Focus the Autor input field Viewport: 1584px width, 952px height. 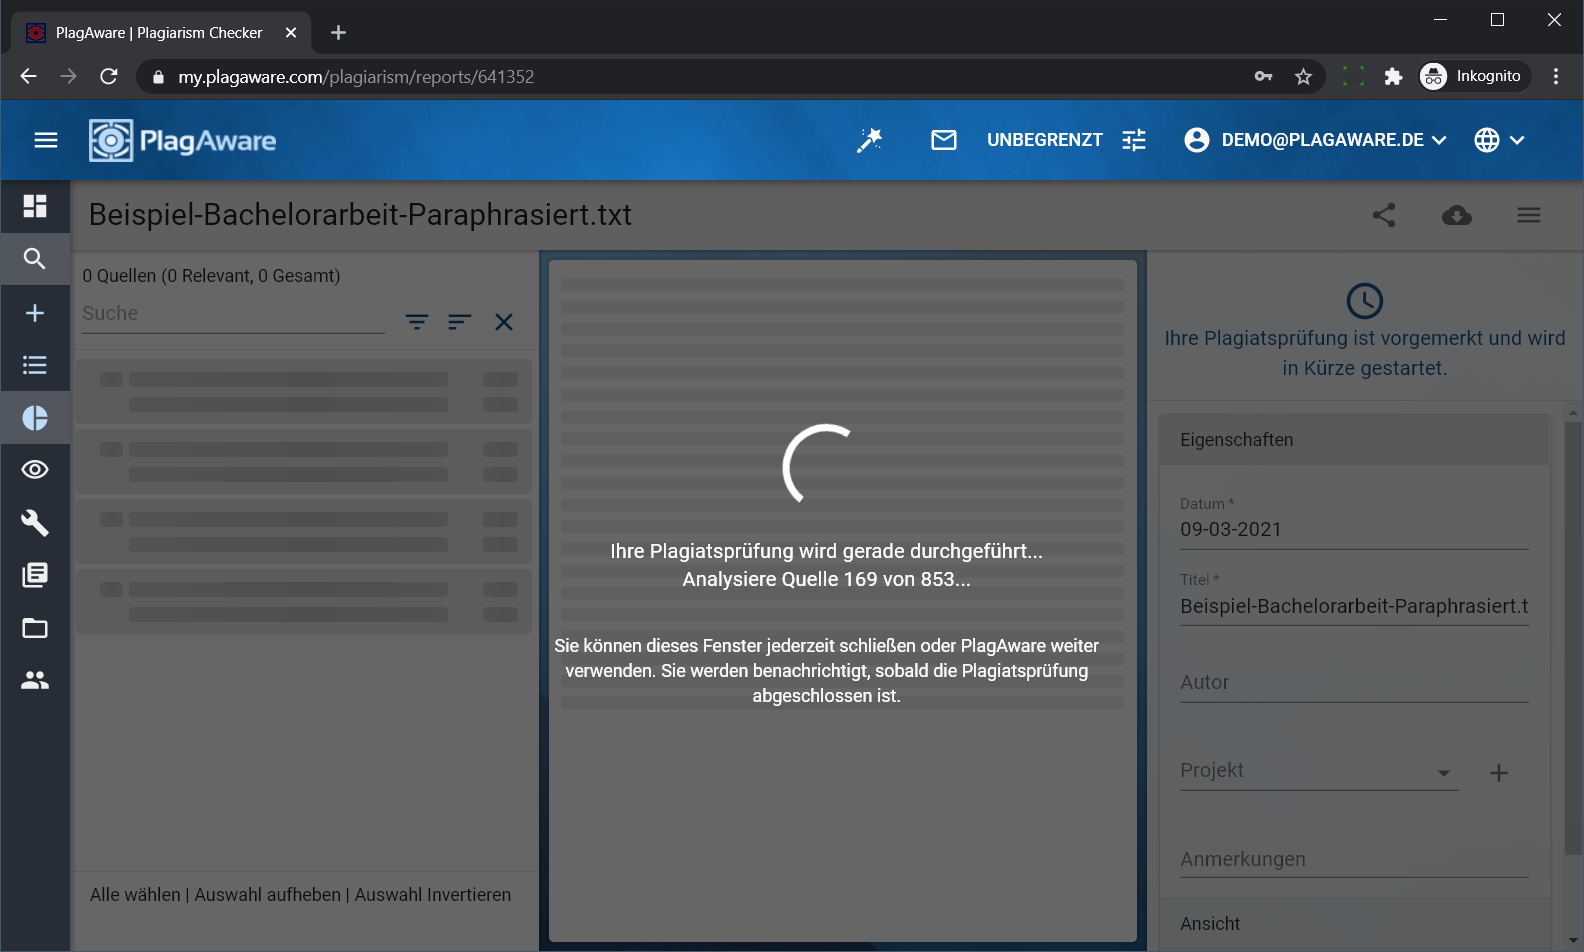point(1354,683)
